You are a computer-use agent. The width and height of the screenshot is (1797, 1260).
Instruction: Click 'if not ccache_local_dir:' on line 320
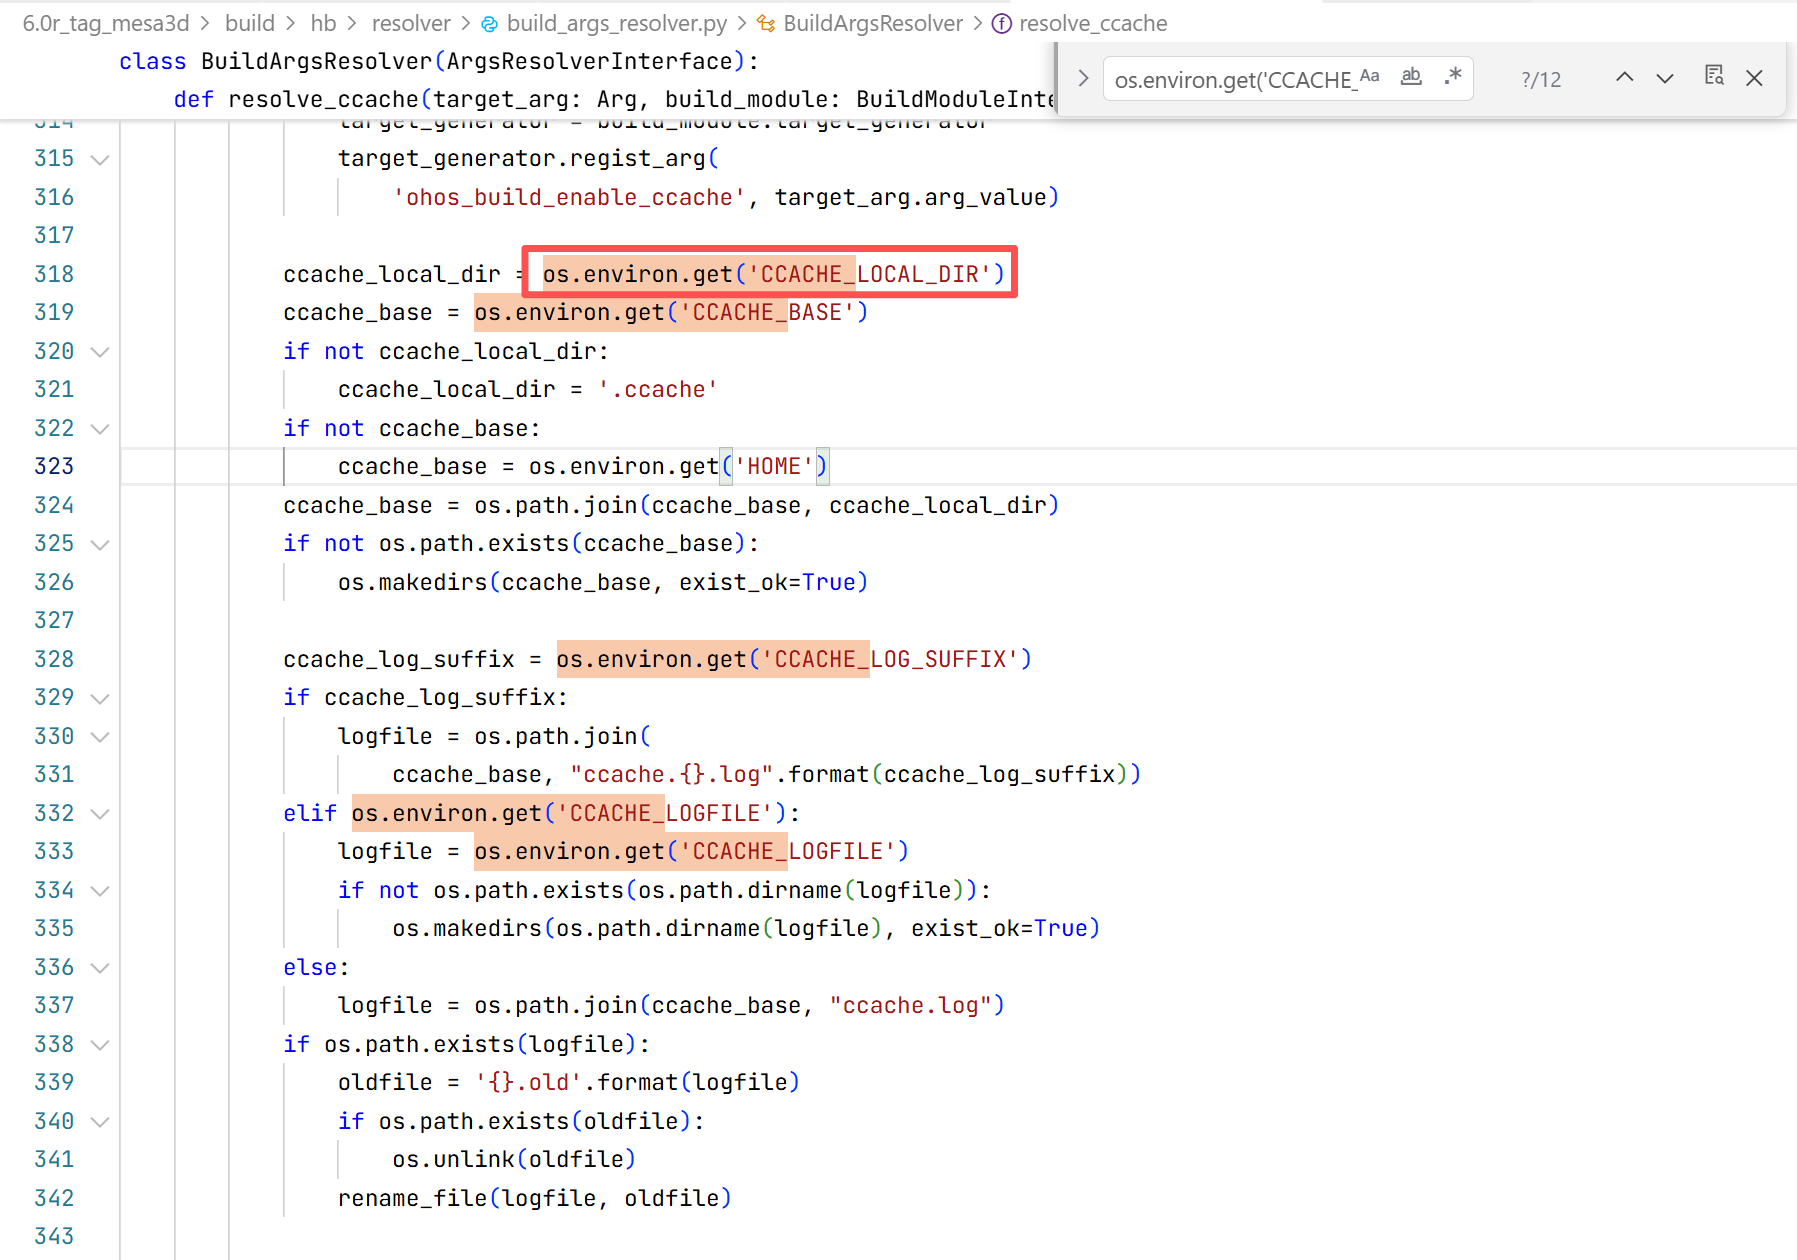pos(446,351)
